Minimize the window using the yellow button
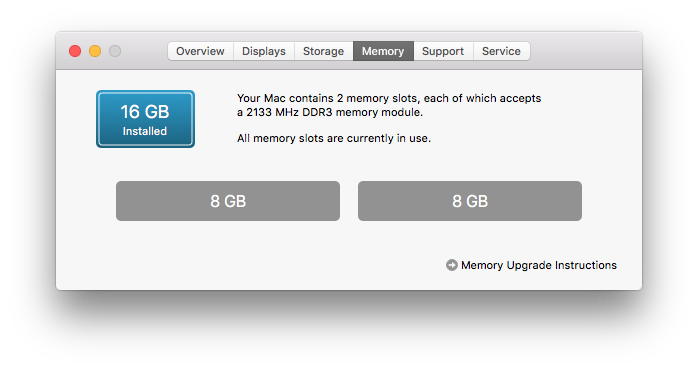 pyautogui.click(x=95, y=51)
